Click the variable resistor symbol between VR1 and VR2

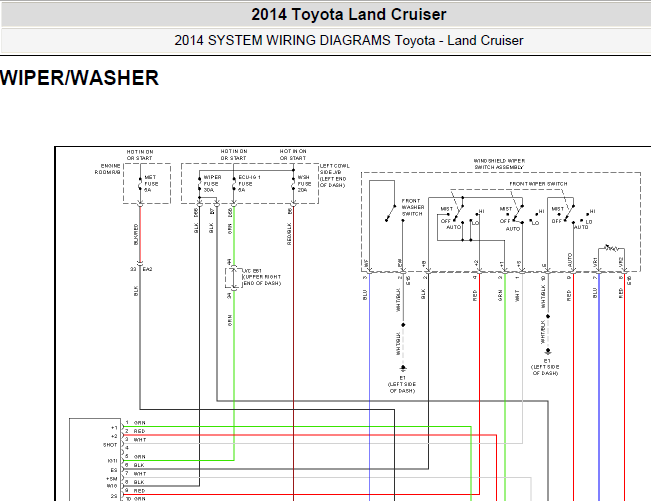[x=611, y=248]
